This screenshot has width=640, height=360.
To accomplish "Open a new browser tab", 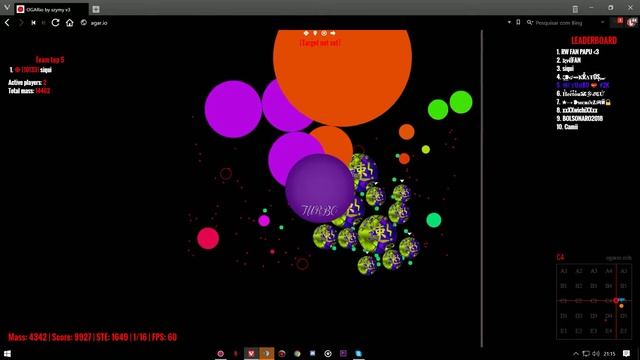I will coord(96,9).
